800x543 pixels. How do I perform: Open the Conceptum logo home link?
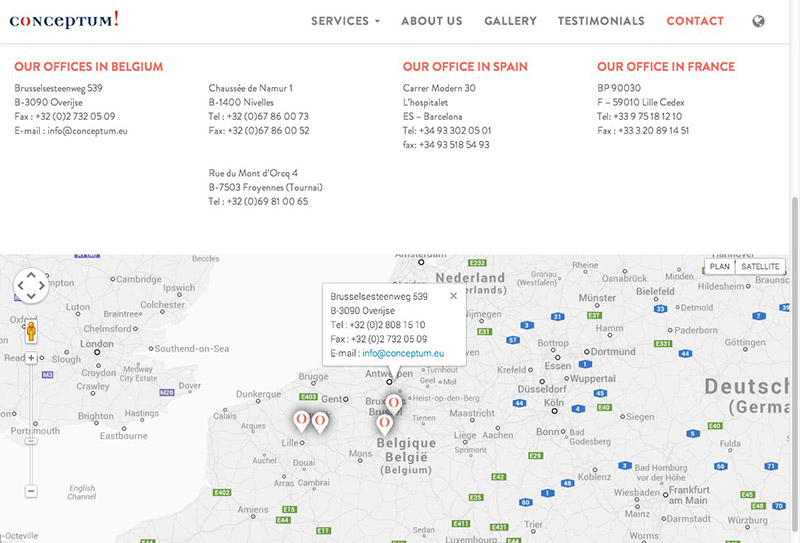pos(64,20)
